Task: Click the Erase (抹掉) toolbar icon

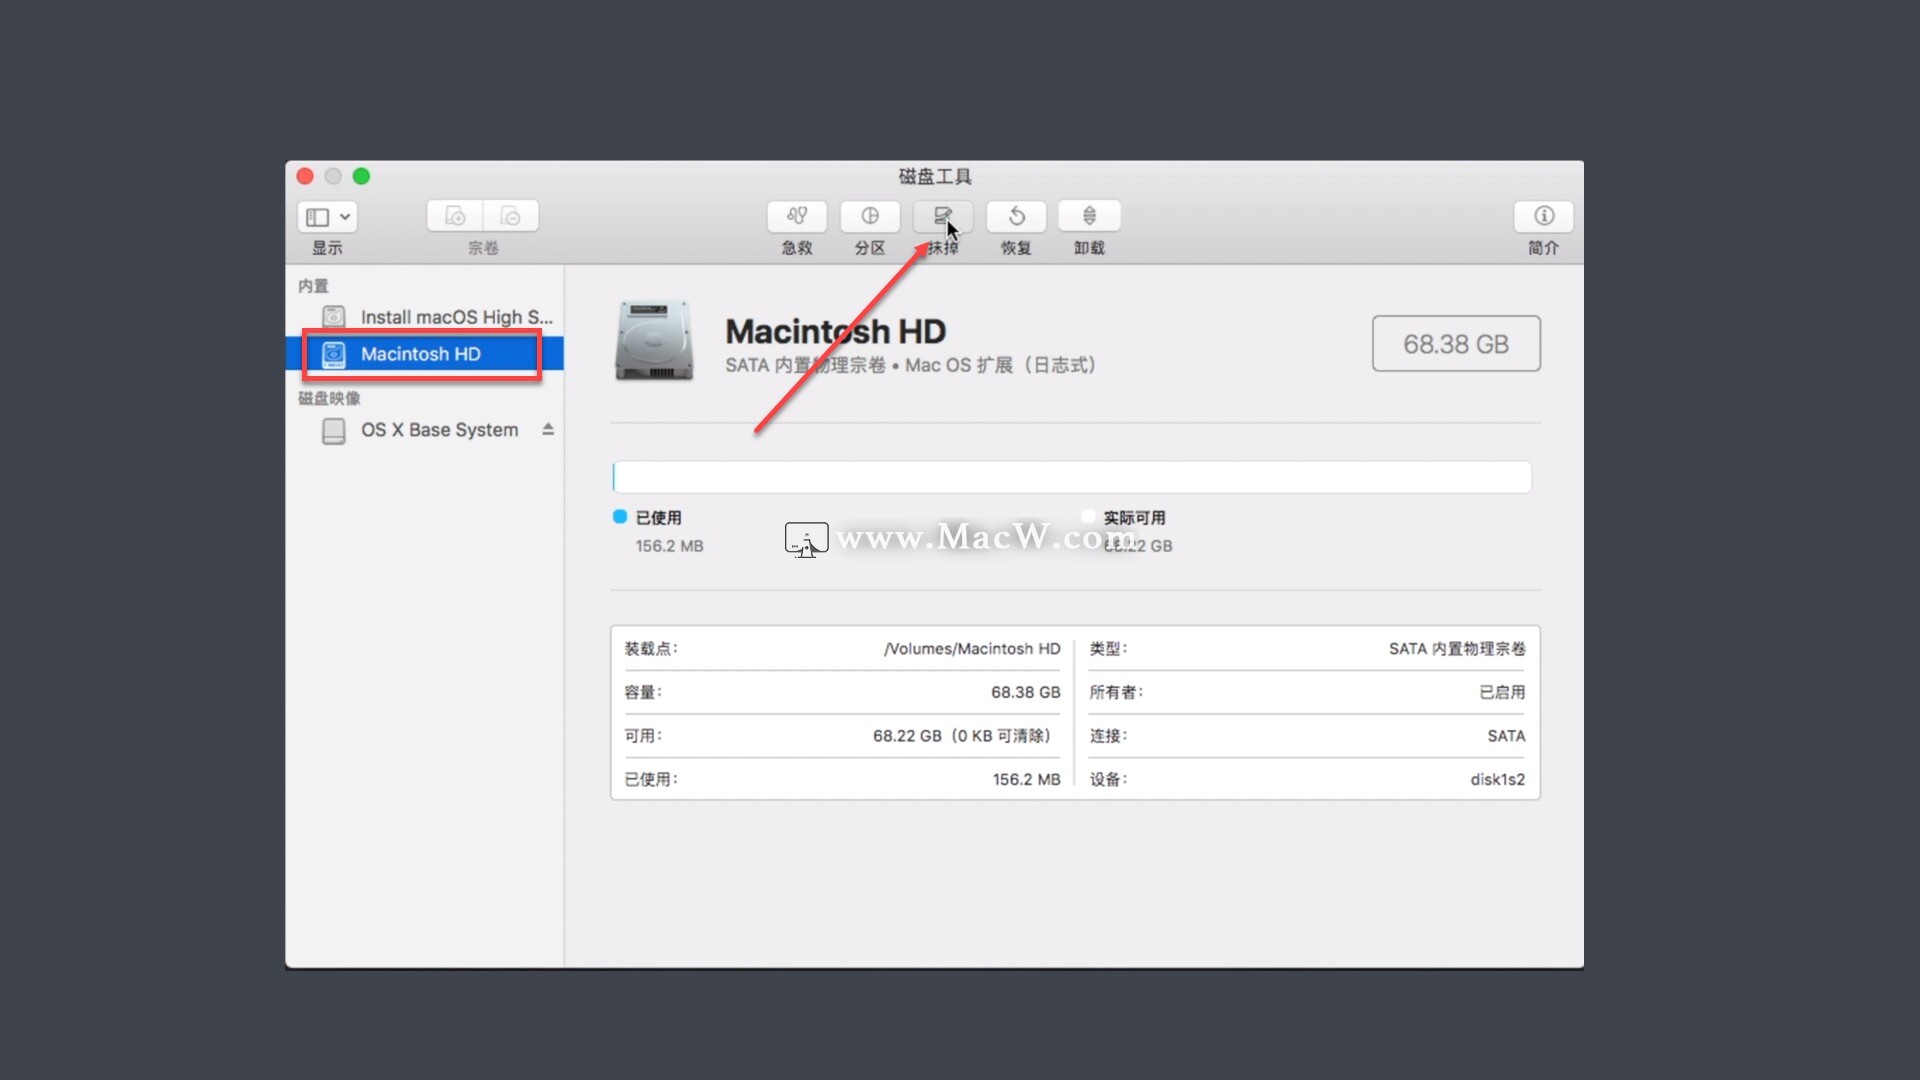Action: click(x=942, y=216)
